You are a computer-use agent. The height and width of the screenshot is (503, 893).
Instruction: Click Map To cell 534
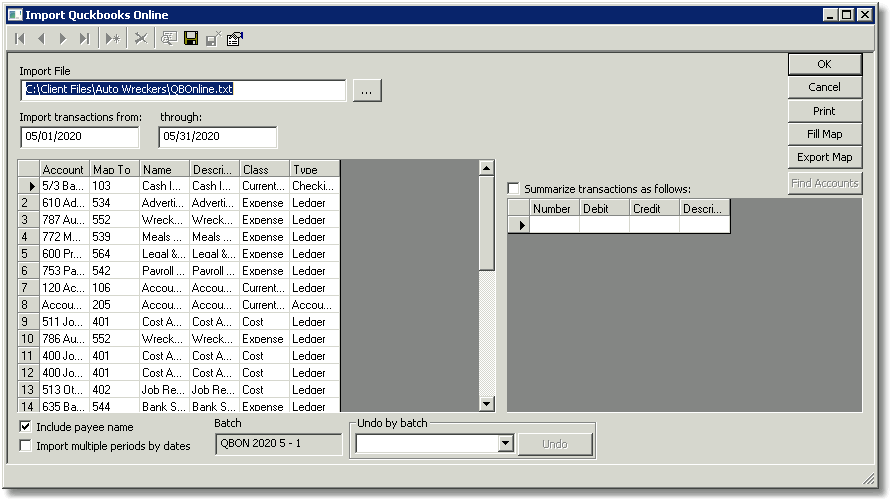tap(114, 203)
